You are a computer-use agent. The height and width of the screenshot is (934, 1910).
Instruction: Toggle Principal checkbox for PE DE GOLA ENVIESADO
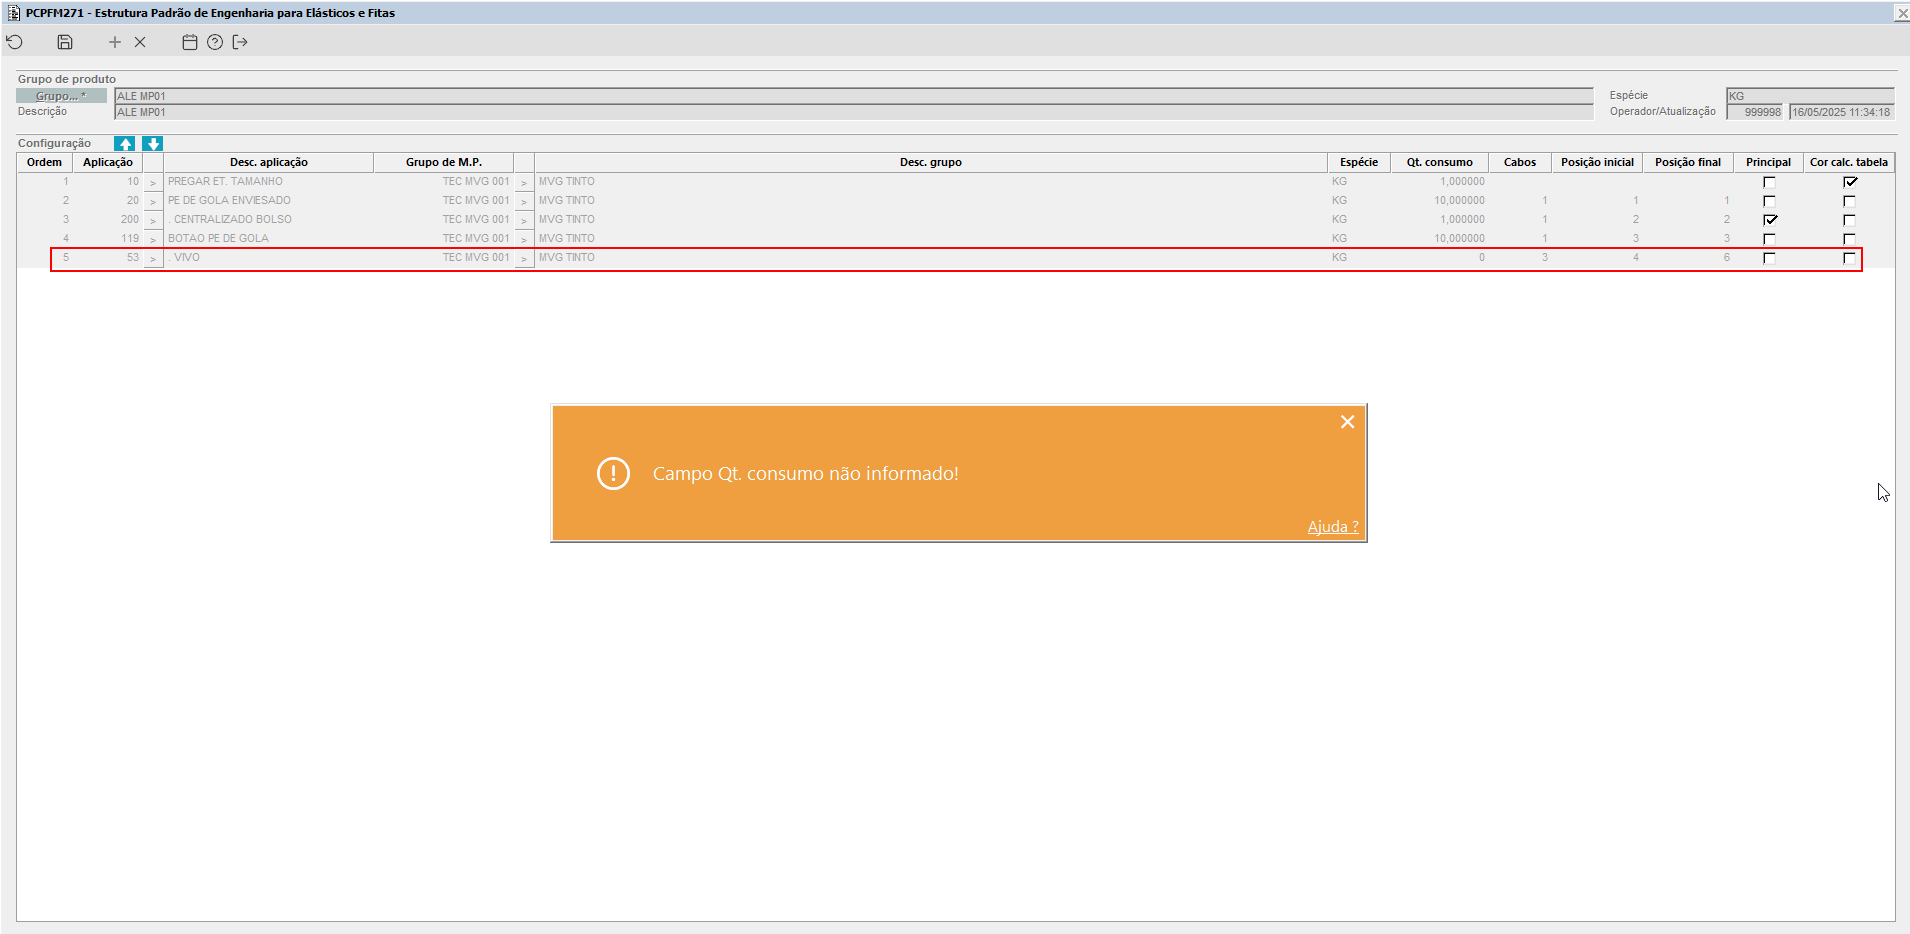coord(1769,201)
